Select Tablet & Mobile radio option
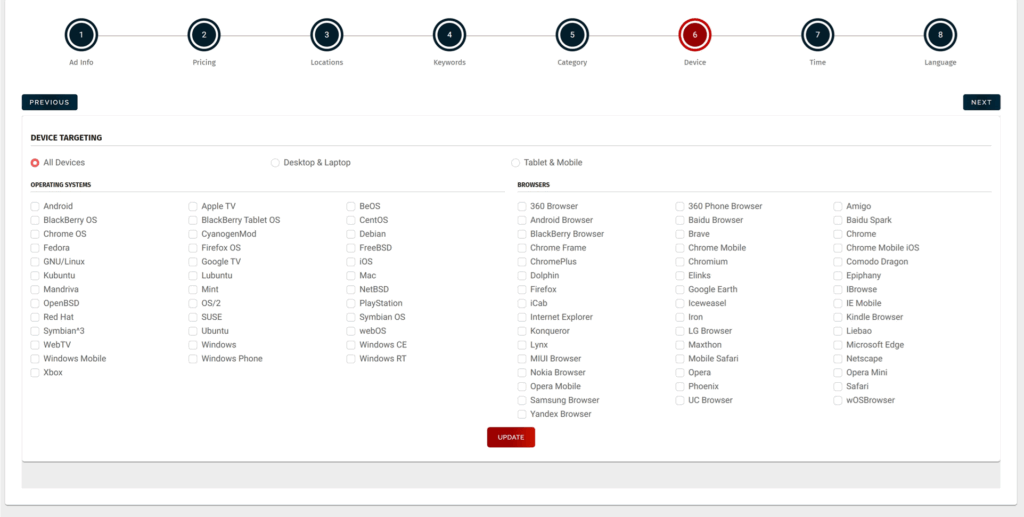The width and height of the screenshot is (1024, 517). (516, 163)
